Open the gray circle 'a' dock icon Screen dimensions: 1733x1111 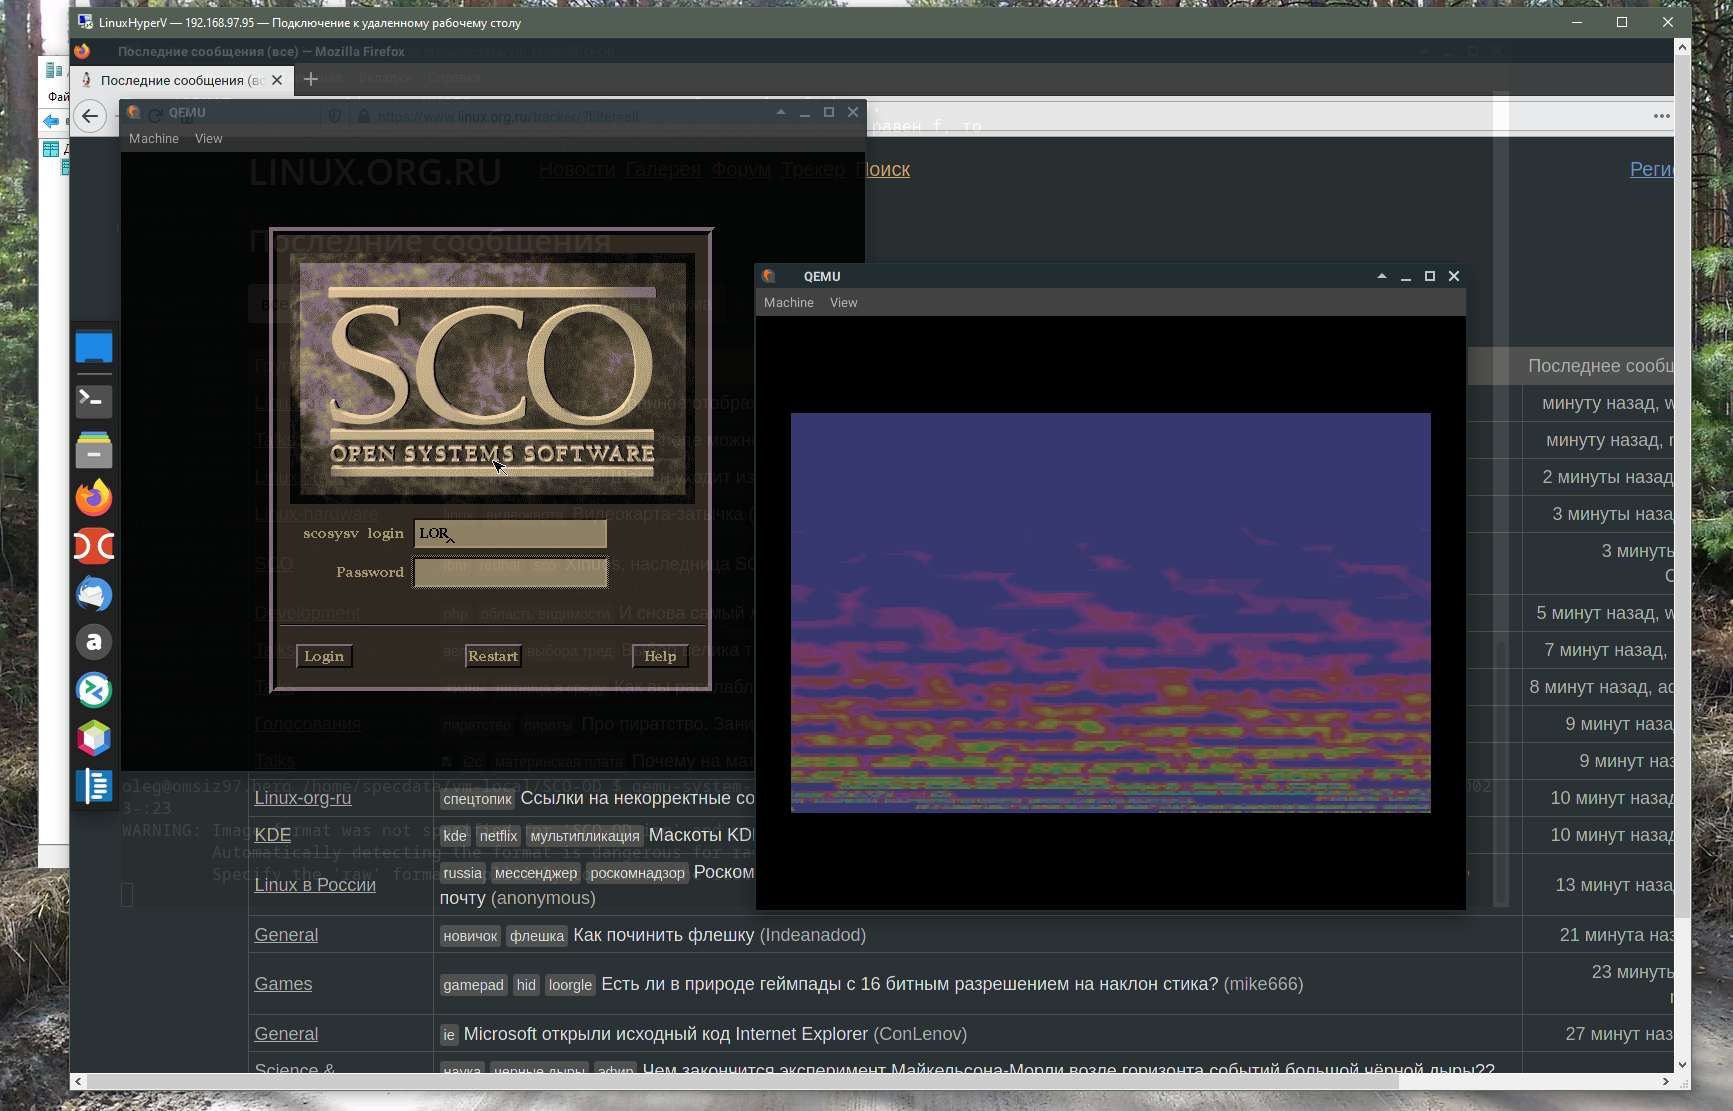point(94,642)
